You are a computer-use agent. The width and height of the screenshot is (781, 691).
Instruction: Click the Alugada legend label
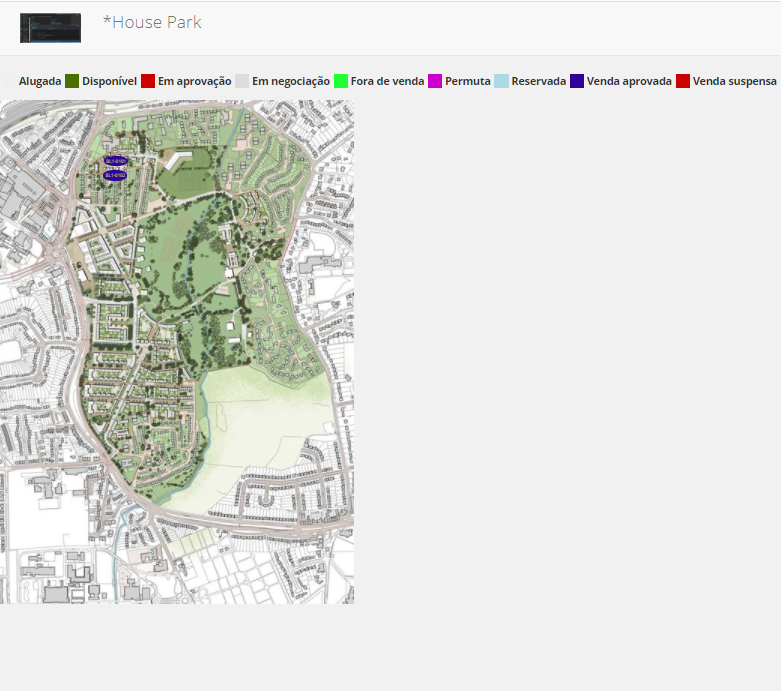pos(40,81)
